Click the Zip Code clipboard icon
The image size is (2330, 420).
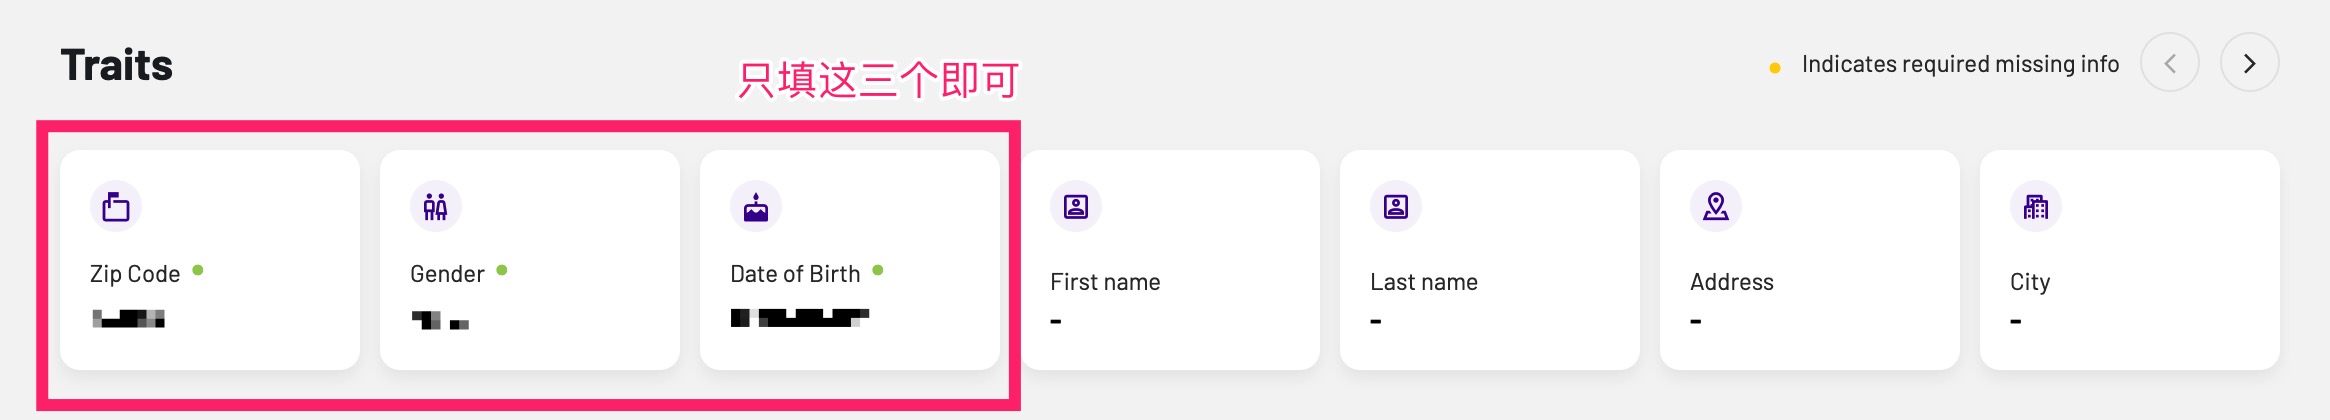(x=116, y=207)
